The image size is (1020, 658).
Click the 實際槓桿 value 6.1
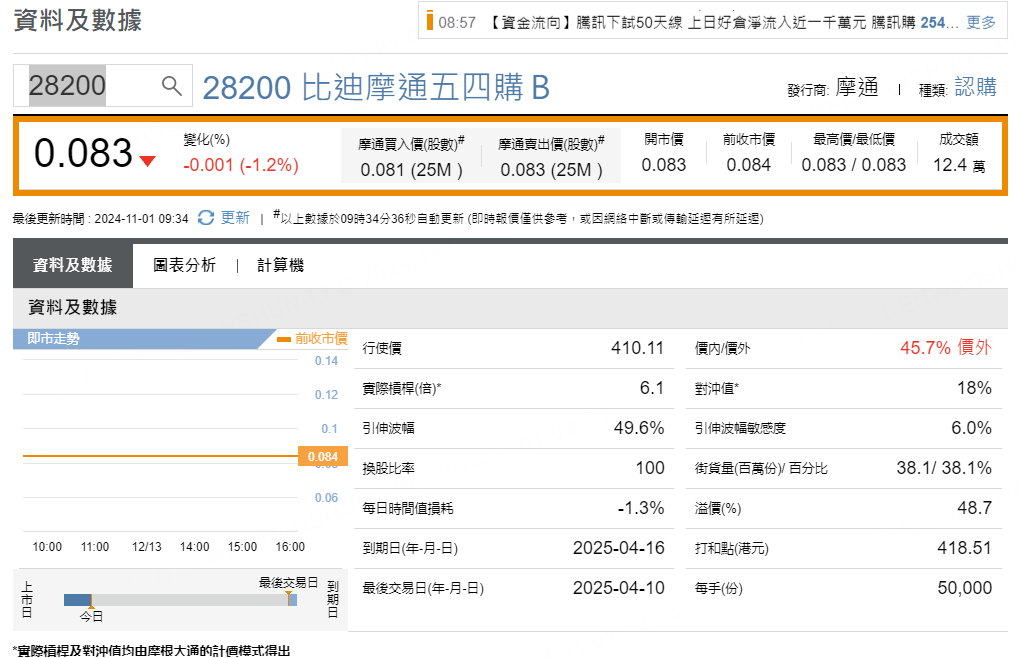click(651, 388)
